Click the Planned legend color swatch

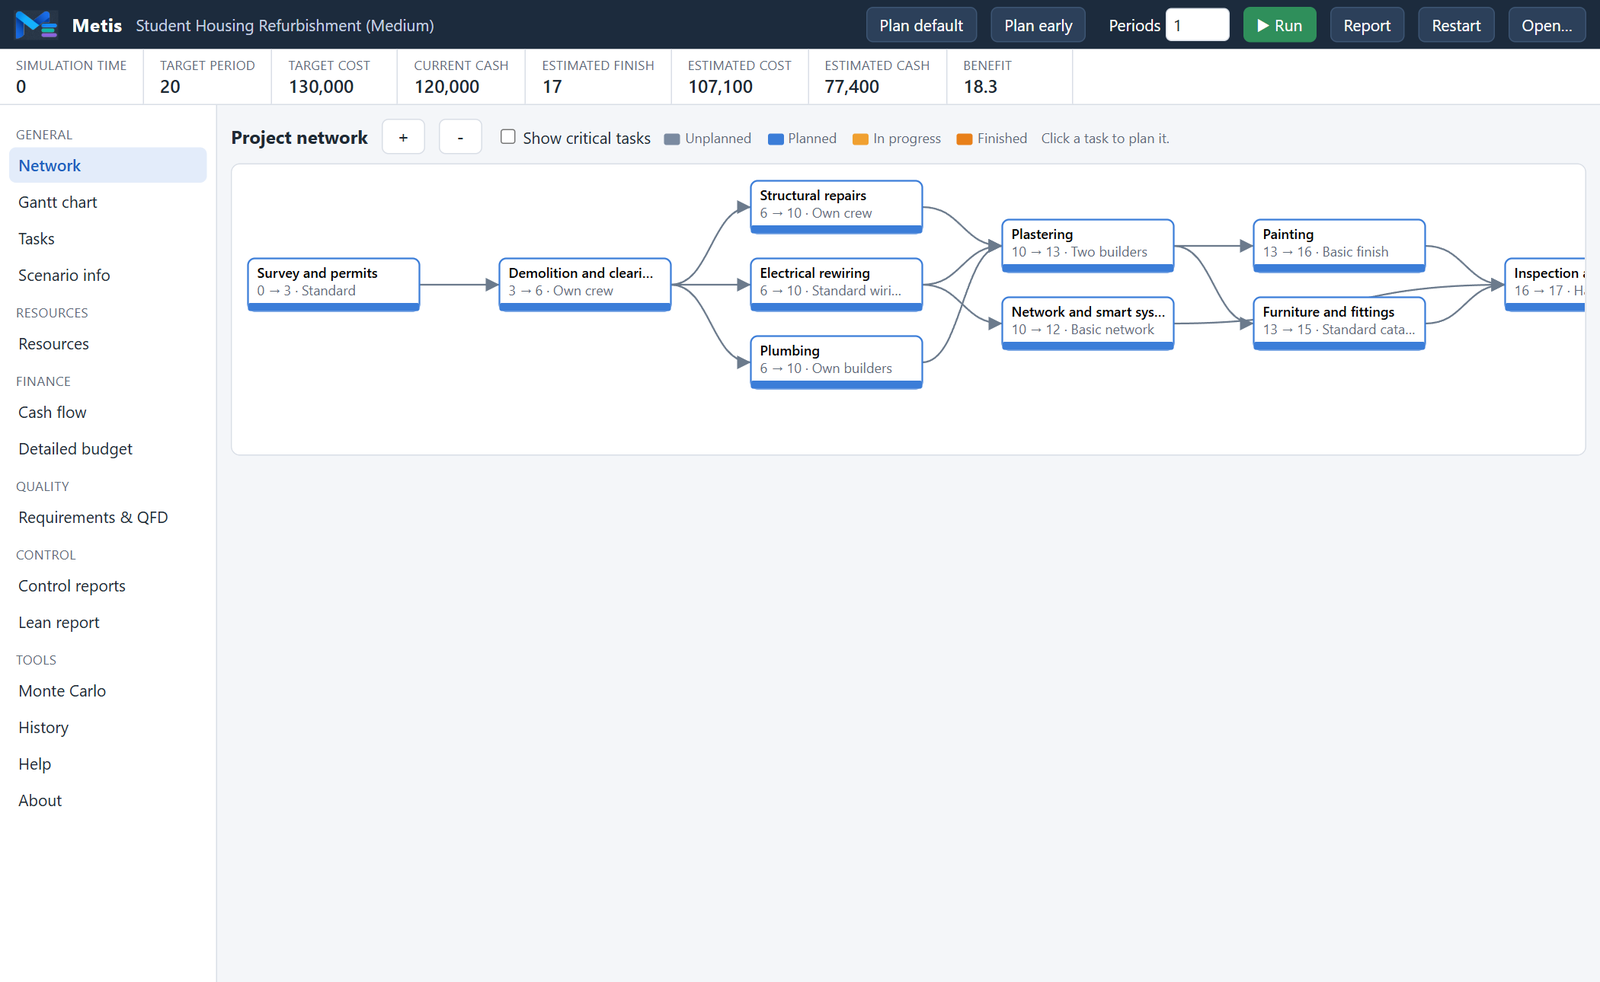click(775, 139)
